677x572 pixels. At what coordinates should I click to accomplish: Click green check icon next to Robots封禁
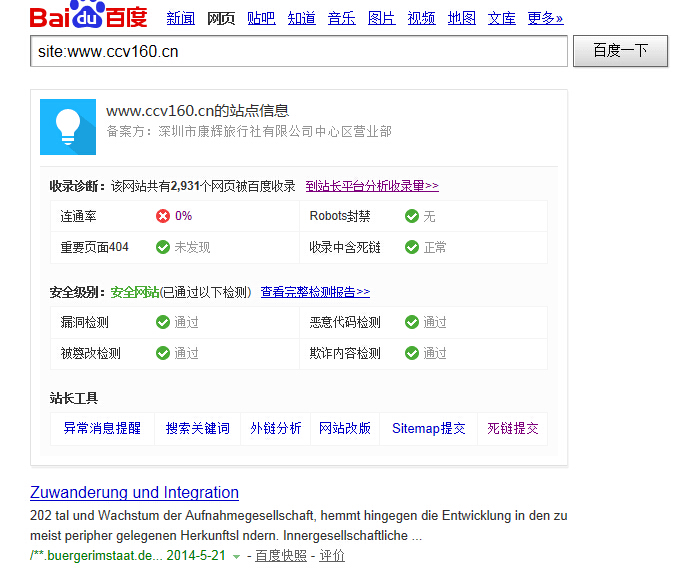coord(412,216)
